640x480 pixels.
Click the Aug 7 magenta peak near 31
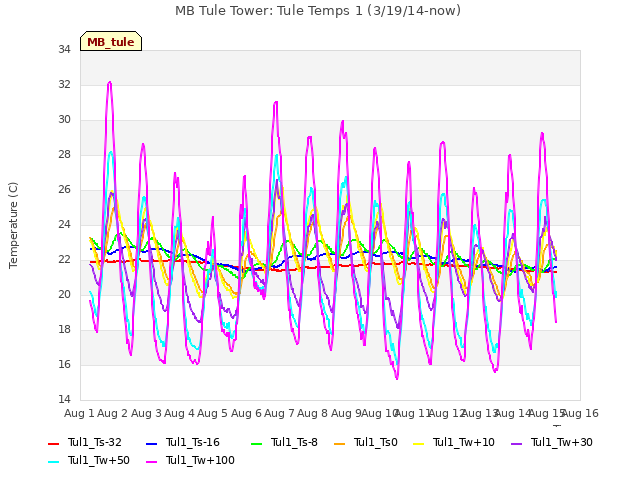tap(276, 102)
